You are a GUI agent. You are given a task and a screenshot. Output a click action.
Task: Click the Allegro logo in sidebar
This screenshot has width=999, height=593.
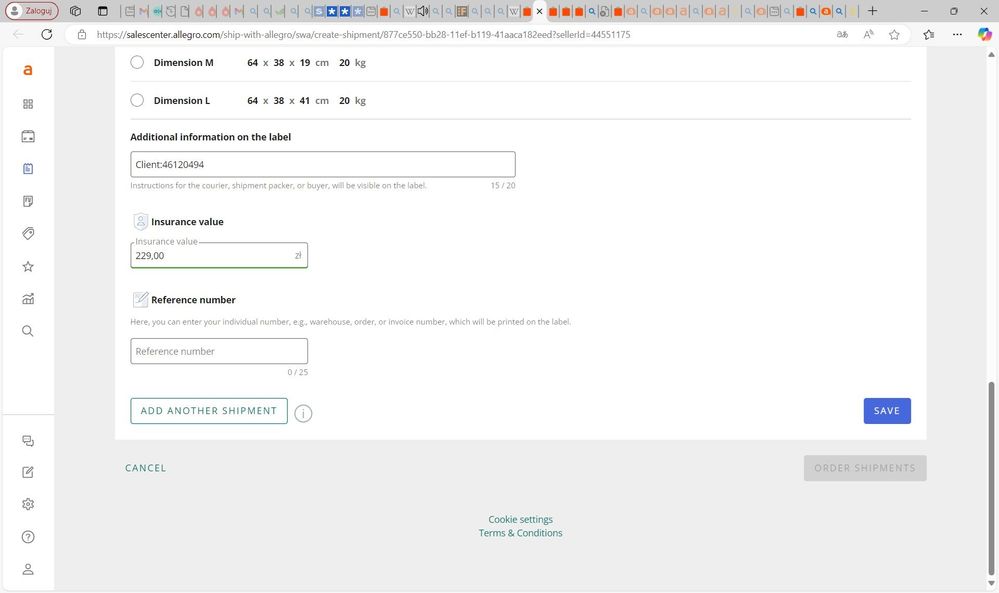(x=28, y=70)
